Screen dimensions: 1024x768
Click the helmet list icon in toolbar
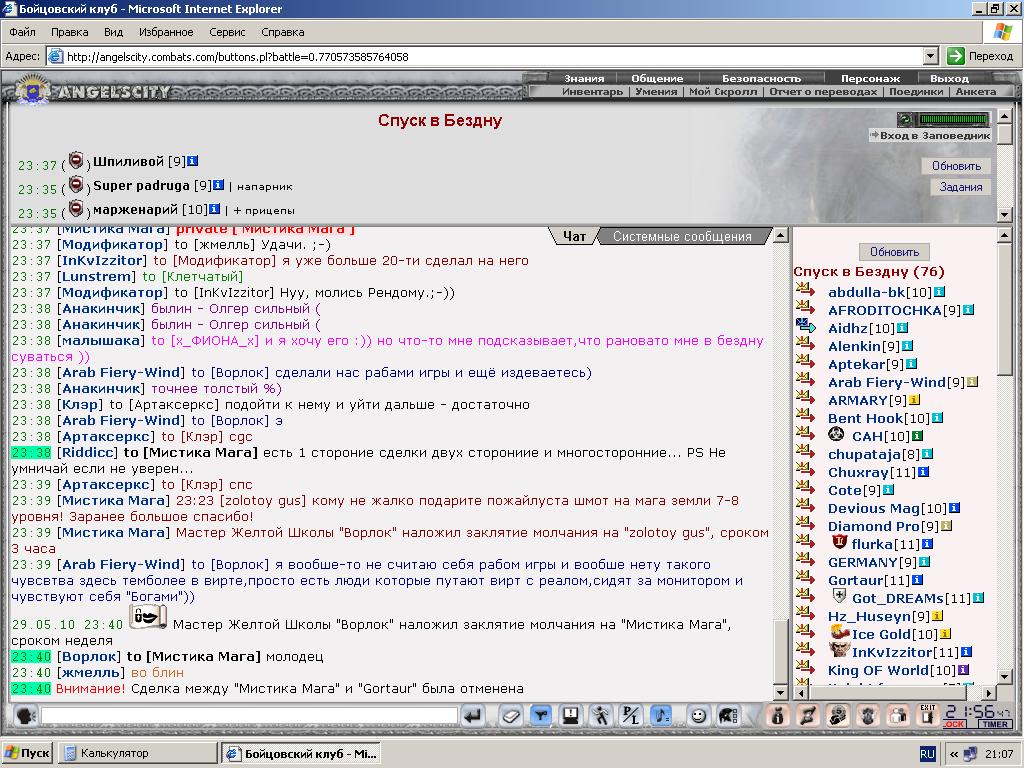[x=728, y=716]
